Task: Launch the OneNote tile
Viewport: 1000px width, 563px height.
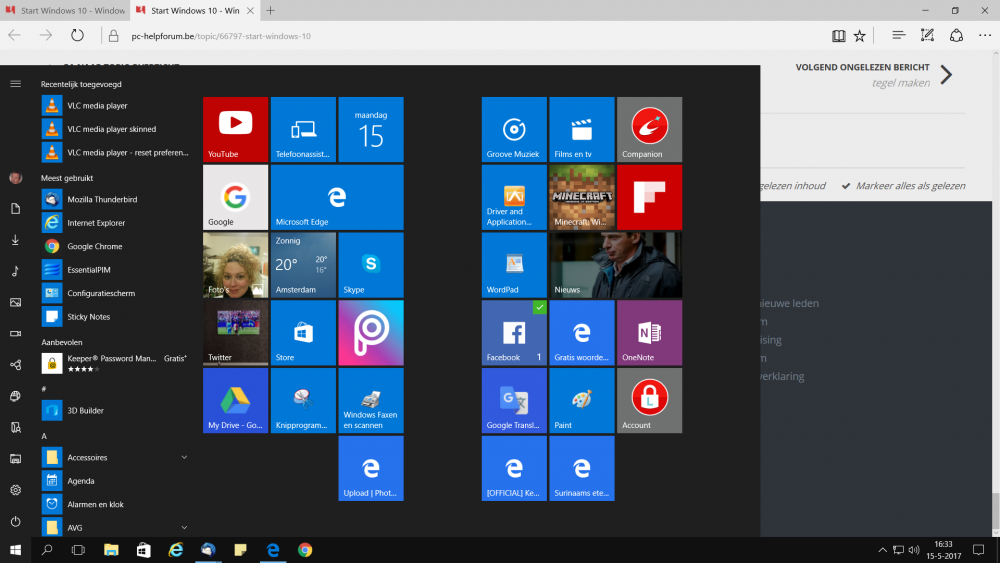Action: click(649, 332)
